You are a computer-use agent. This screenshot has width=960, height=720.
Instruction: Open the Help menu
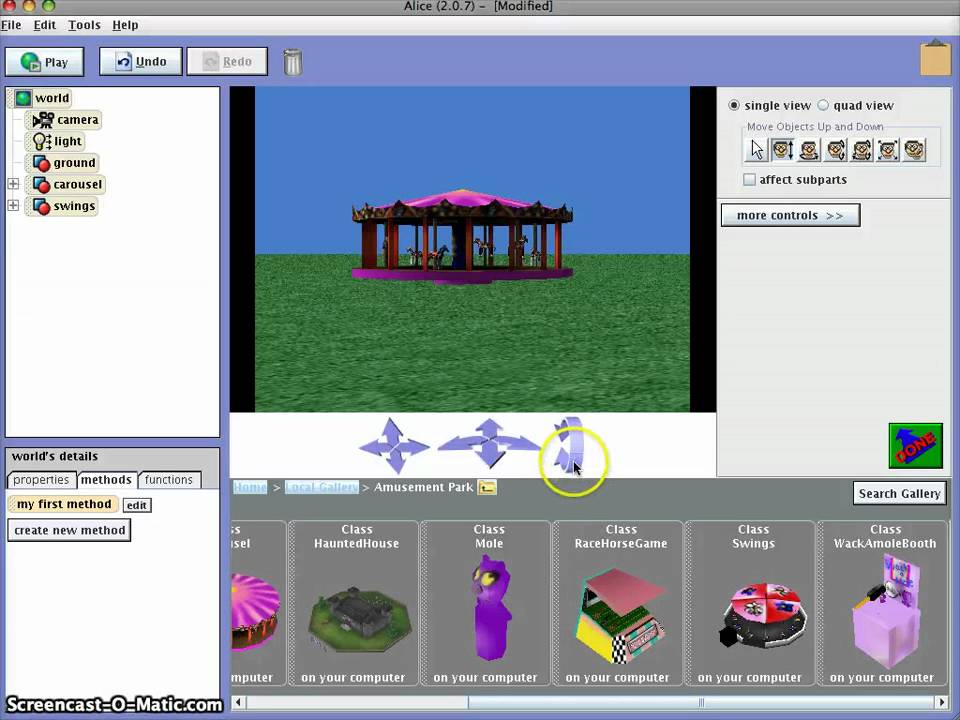(125, 25)
